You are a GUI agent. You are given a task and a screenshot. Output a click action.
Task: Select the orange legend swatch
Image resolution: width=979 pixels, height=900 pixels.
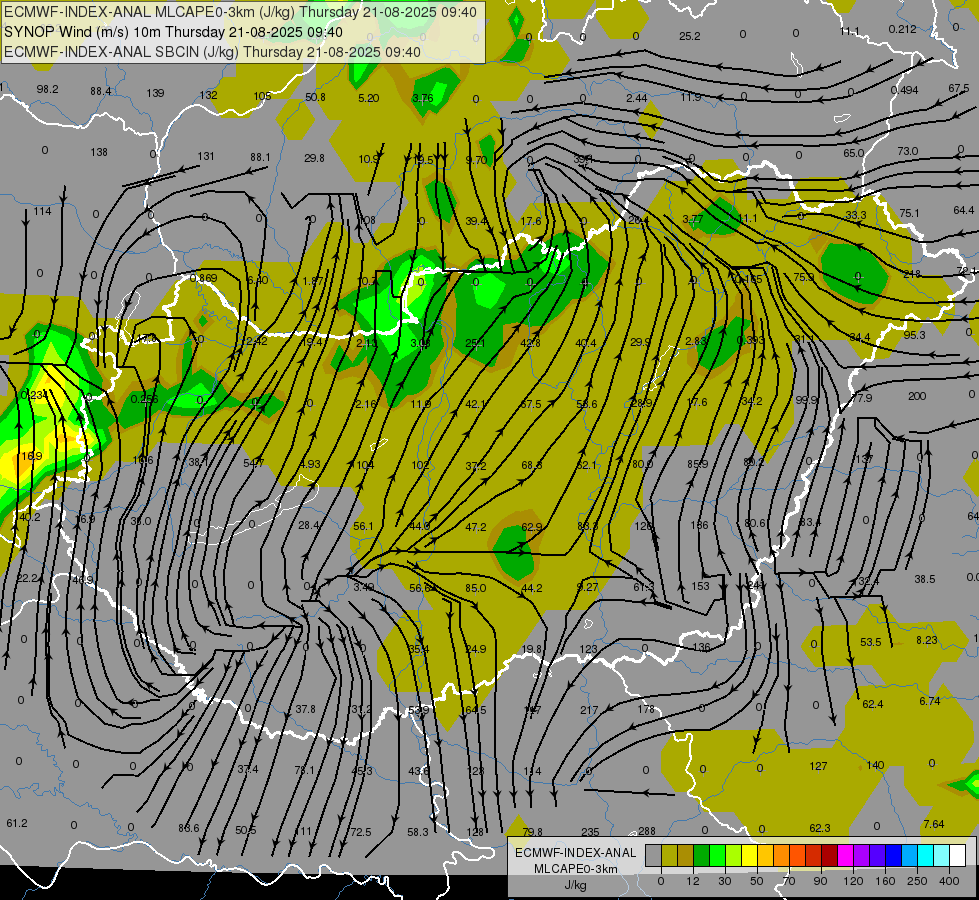point(782,855)
